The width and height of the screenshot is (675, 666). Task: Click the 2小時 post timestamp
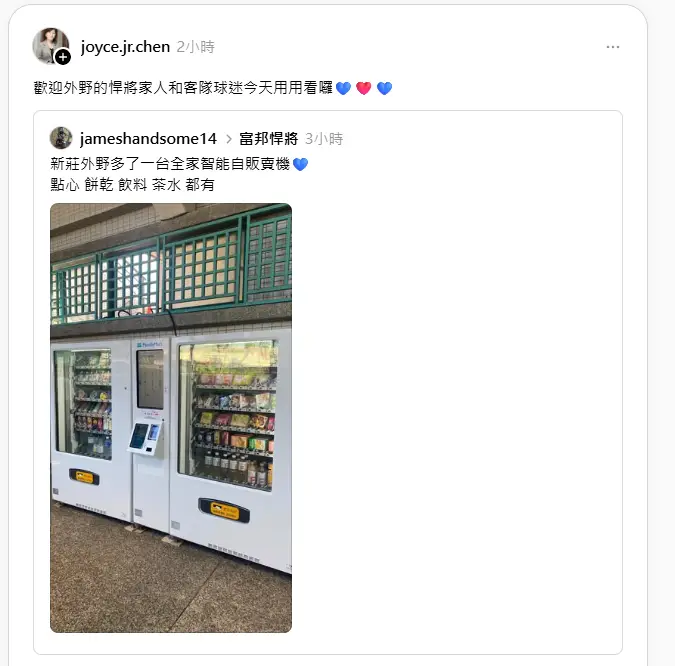pyautogui.click(x=195, y=46)
